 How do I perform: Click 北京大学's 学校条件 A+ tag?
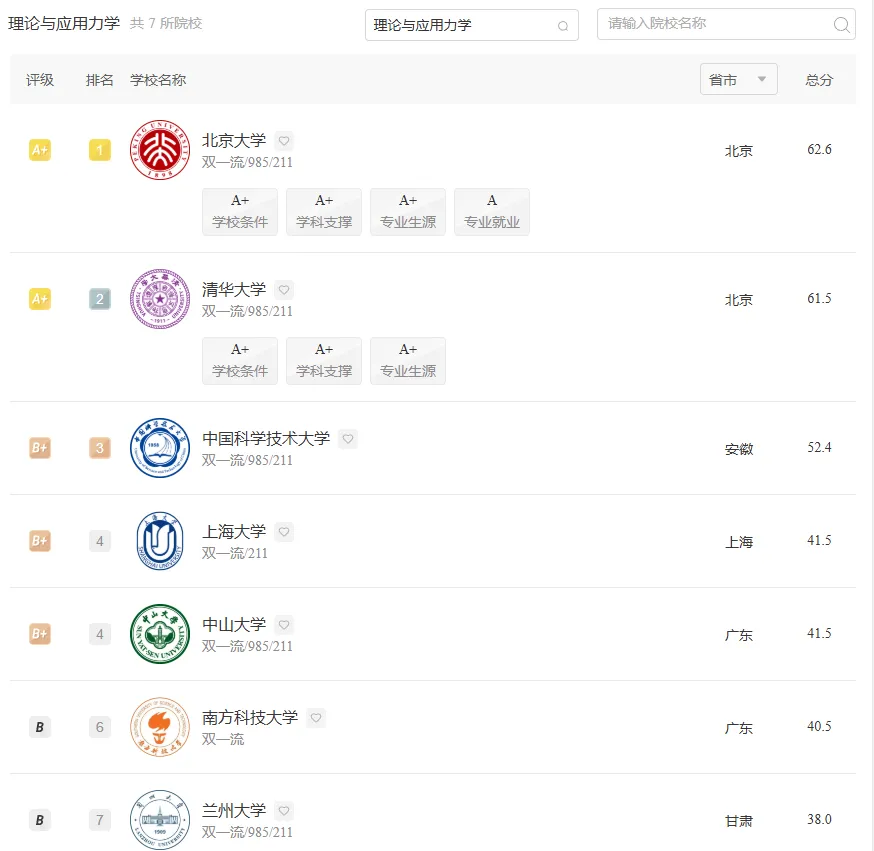click(240, 212)
